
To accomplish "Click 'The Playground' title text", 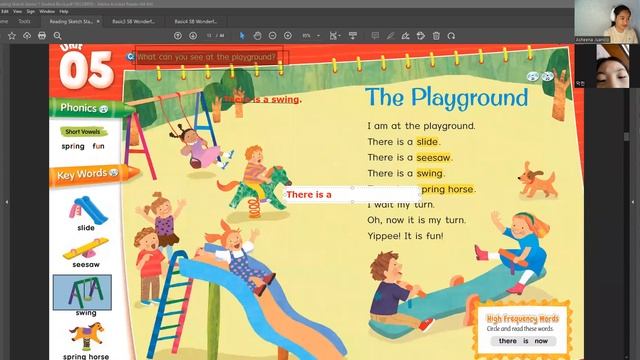I will 447,98.
